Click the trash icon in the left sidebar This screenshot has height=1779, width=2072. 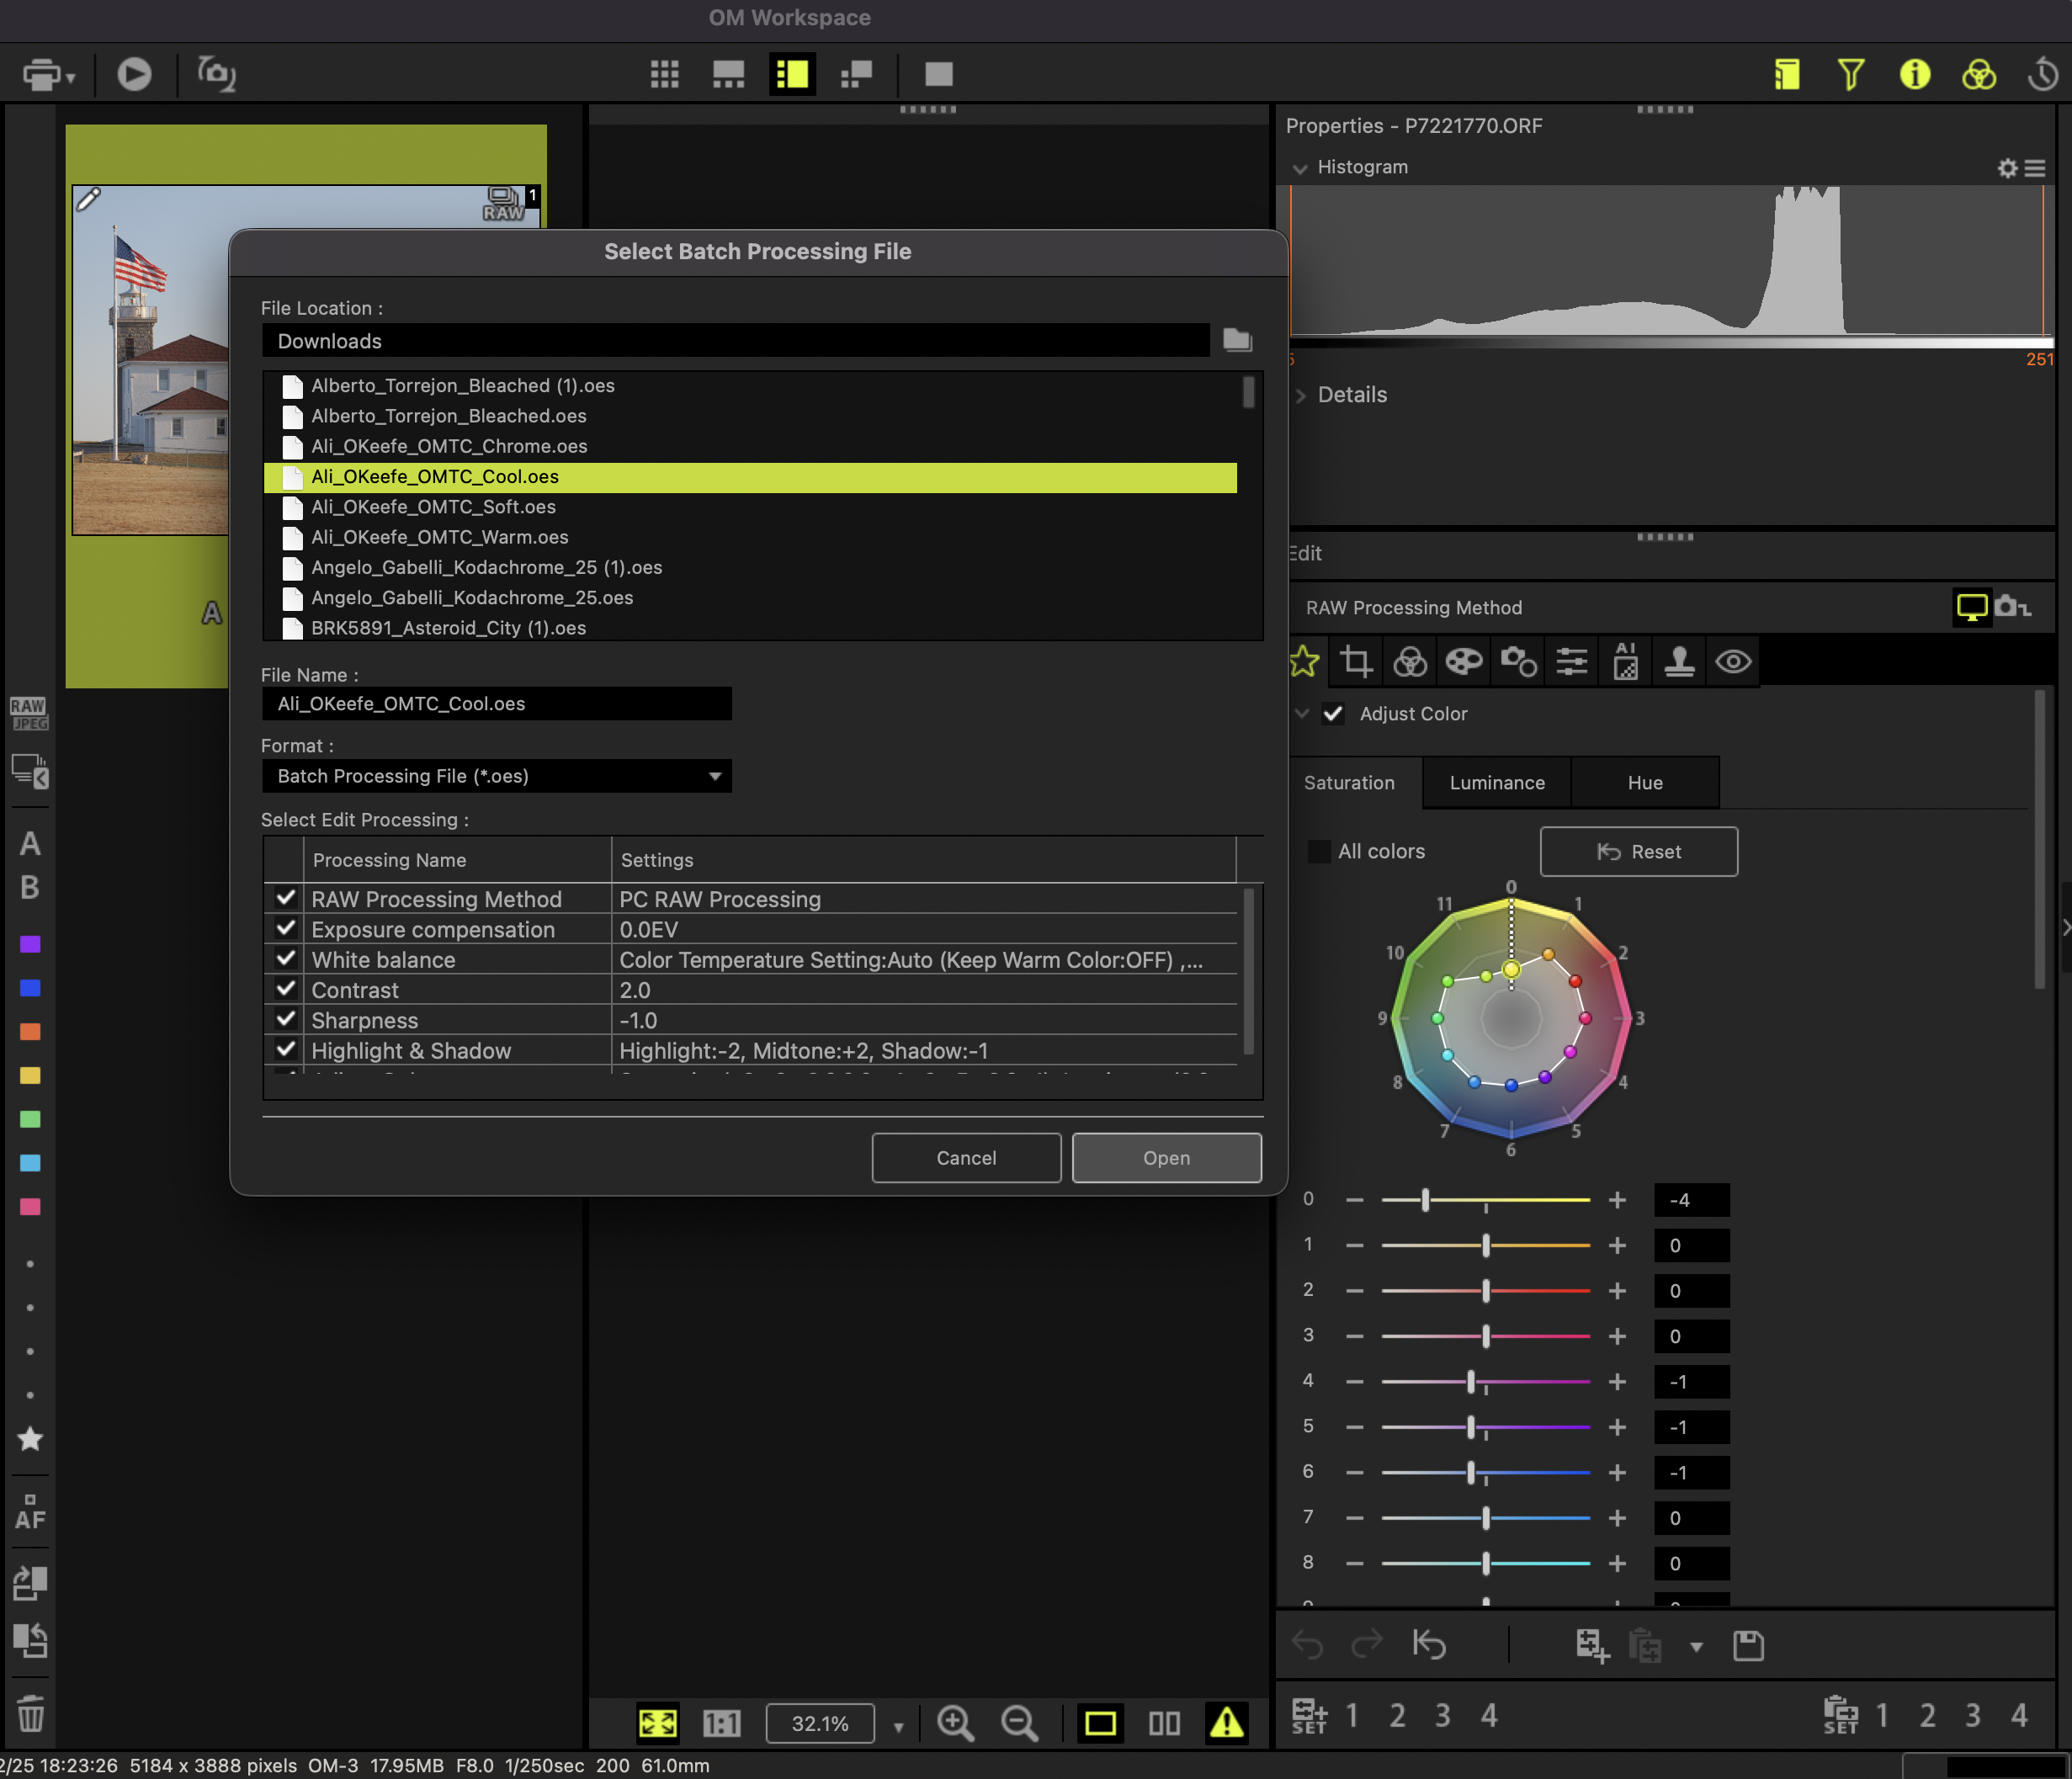30,1713
